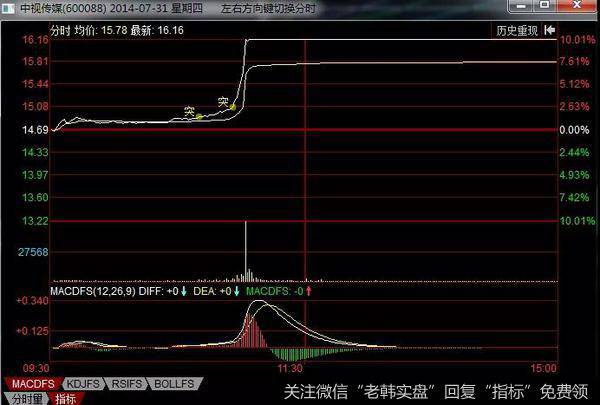
Task: Click the 11:30 time axis label
Action: pos(290,369)
